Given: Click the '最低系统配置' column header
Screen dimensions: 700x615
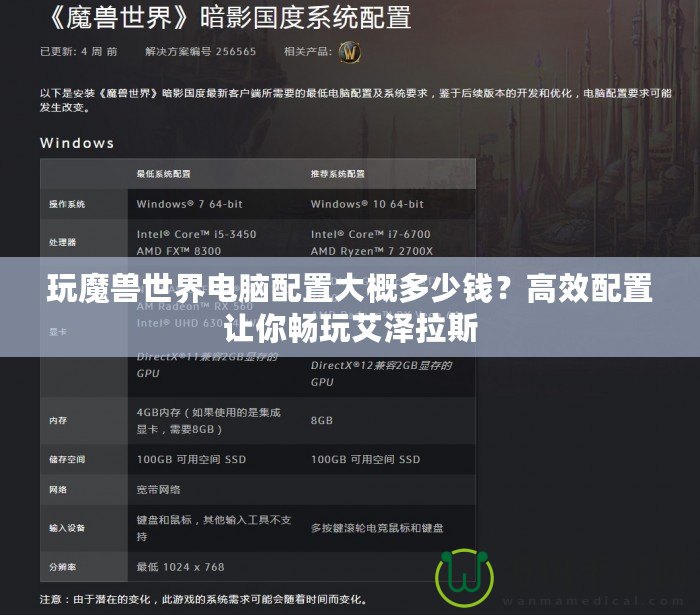Looking at the screenshot, I should 163,174.
